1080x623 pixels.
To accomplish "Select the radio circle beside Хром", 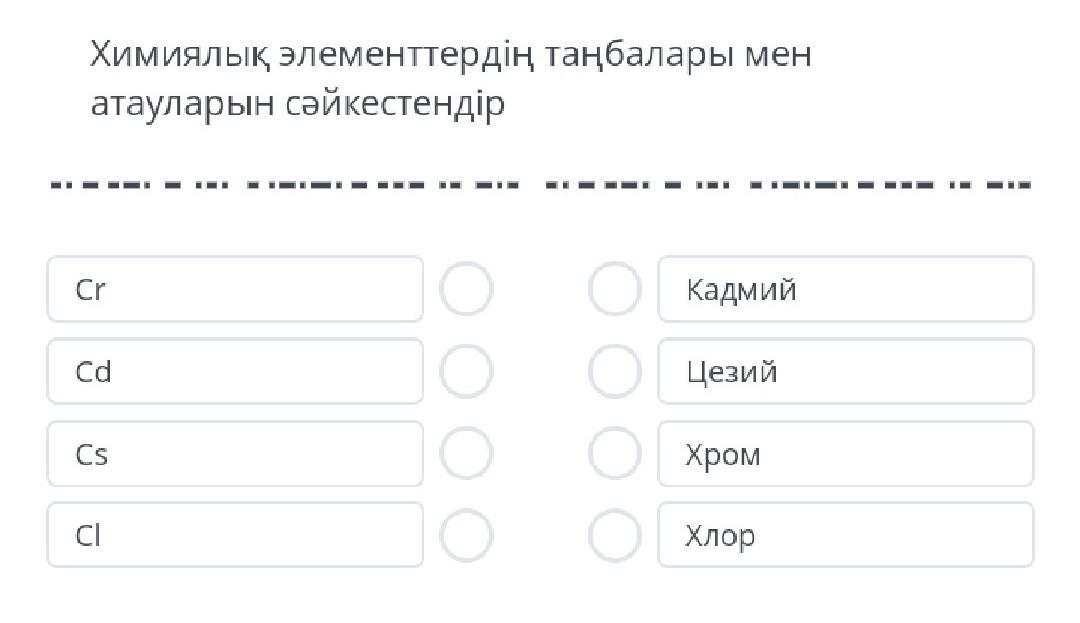I will pos(614,454).
